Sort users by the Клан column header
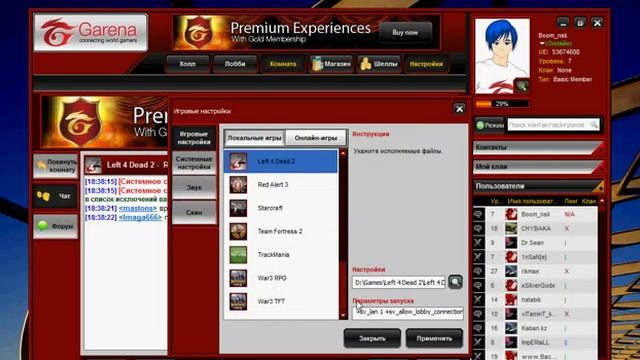The image size is (640, 360). point(588,201)
